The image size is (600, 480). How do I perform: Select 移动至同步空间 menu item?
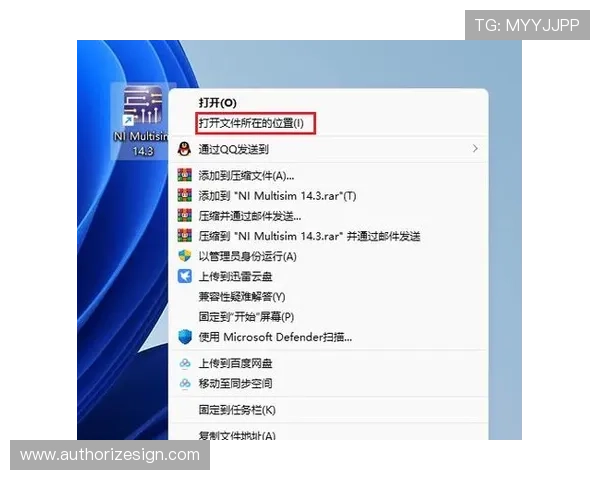click(328, 384)
